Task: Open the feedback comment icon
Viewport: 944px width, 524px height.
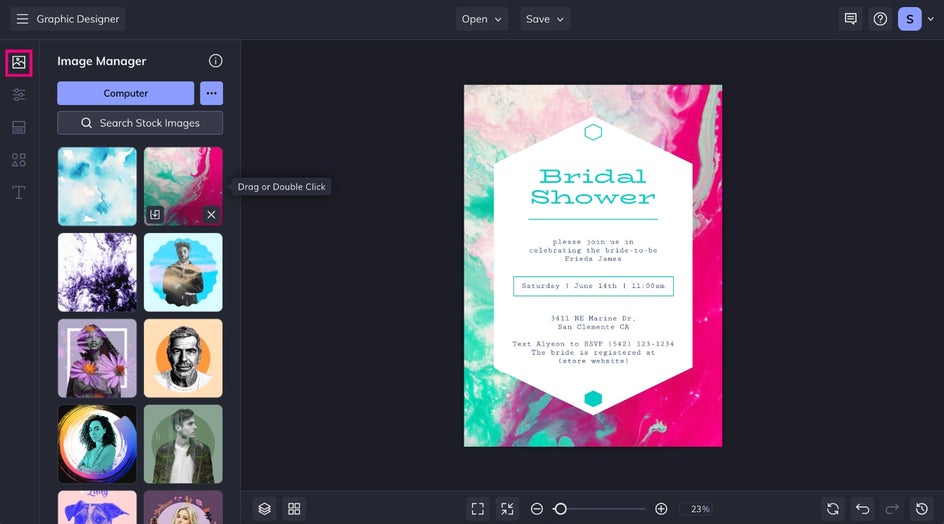Action: pos(851,19)
